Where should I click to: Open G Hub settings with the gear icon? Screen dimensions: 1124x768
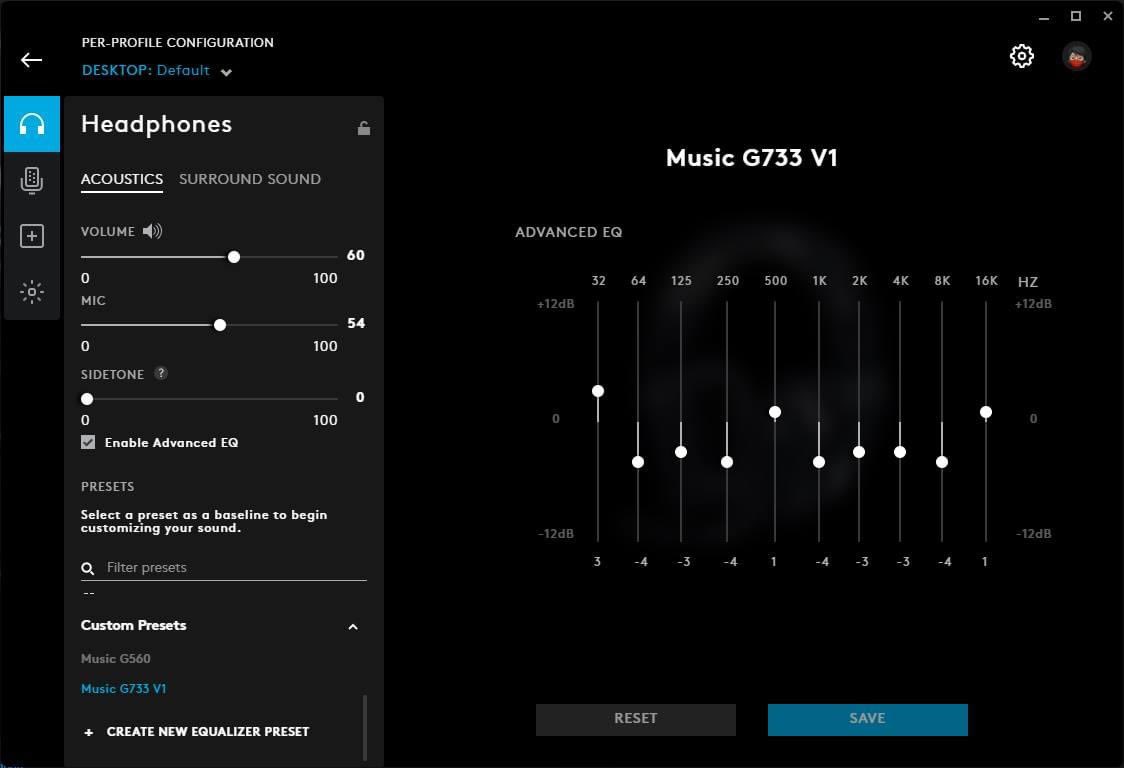(1021, 55)
